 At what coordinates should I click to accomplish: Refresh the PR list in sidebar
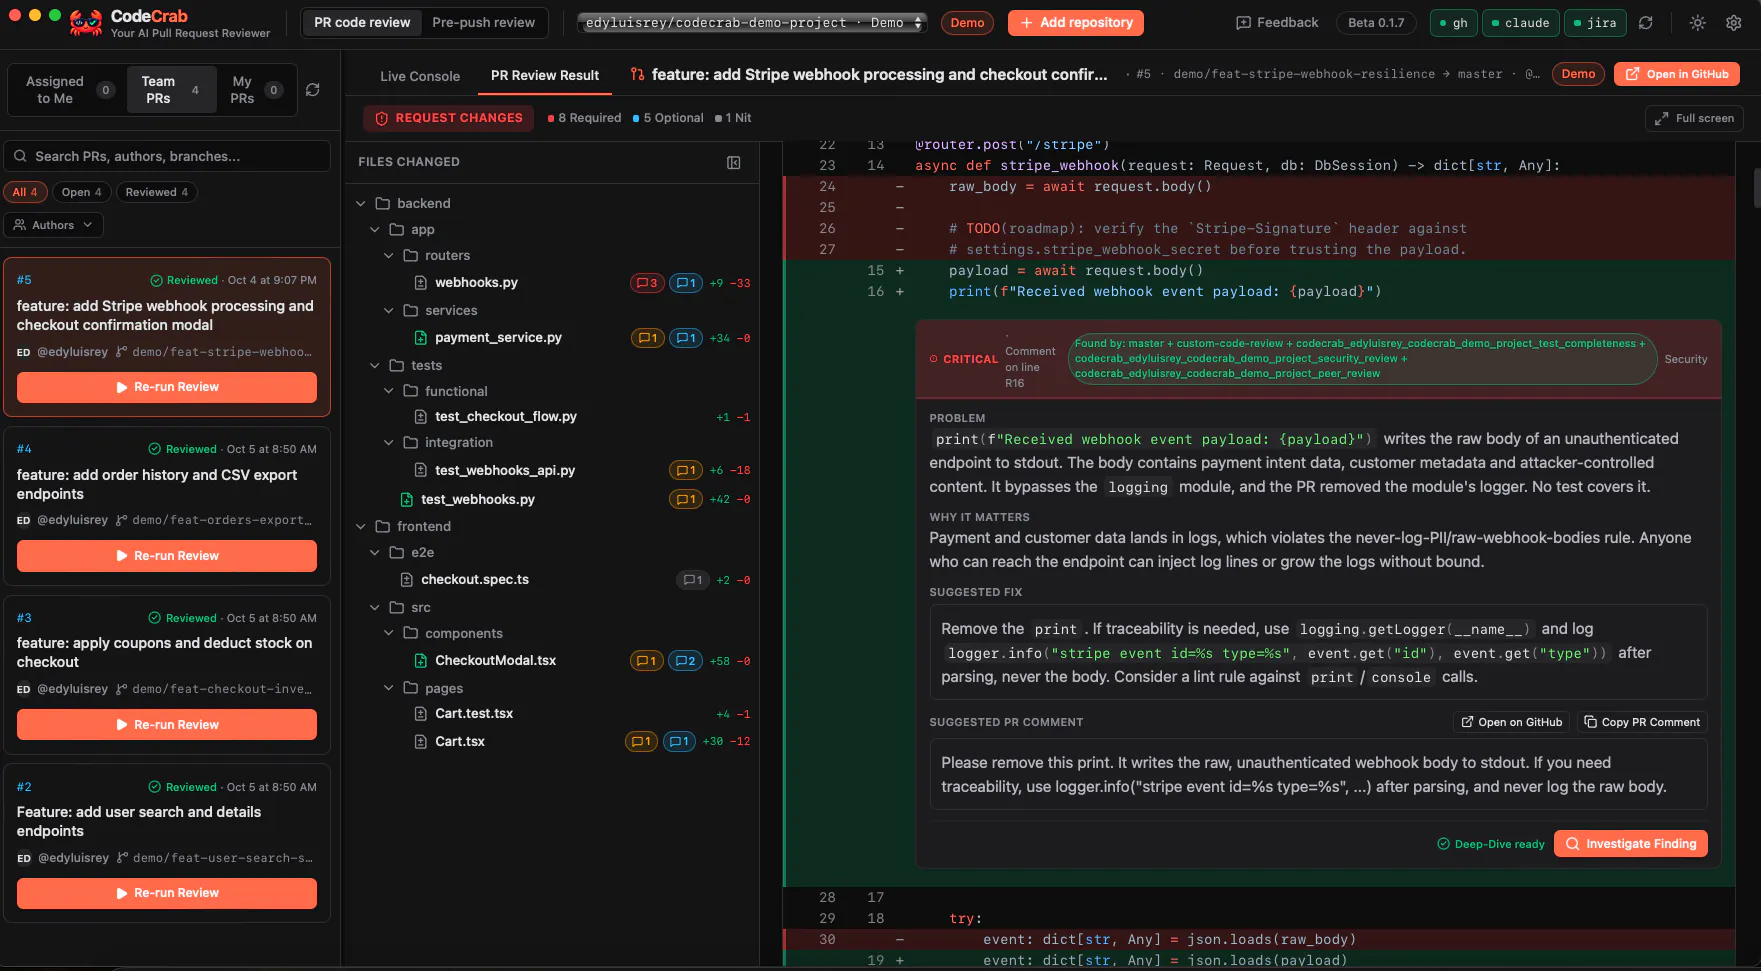click(x=313, y=90)
